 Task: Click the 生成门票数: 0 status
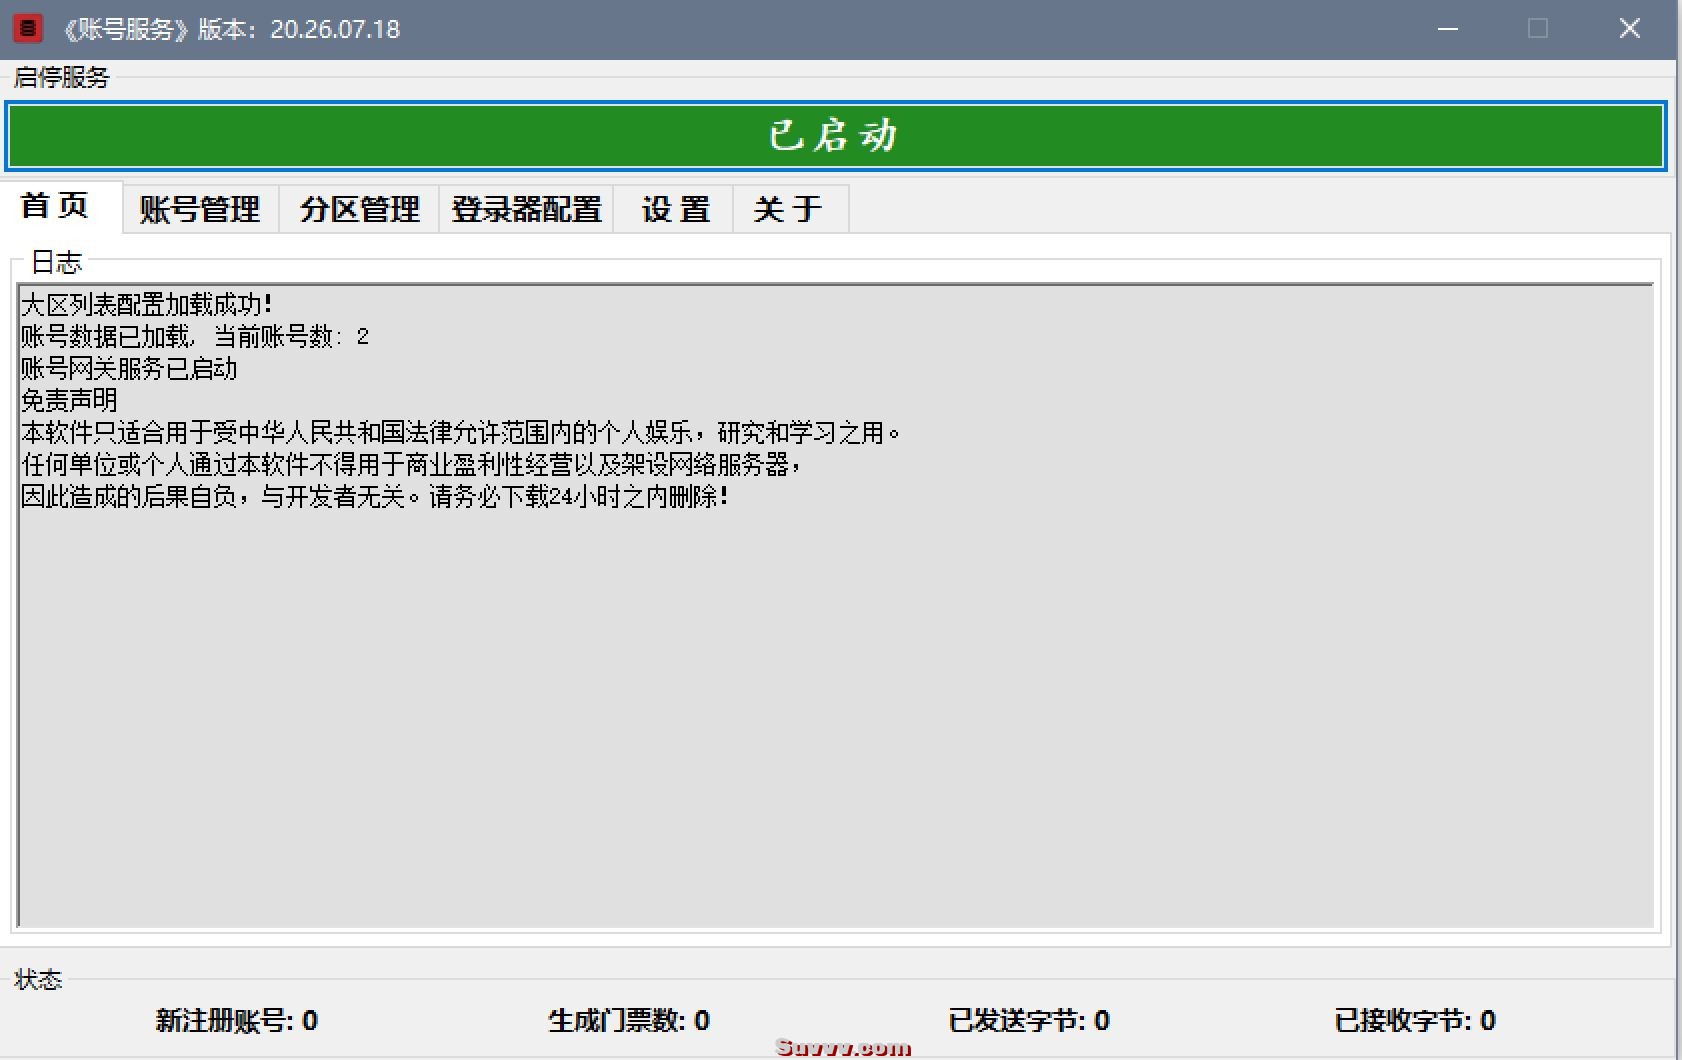pyautogui.click(x=629, y=1020)
